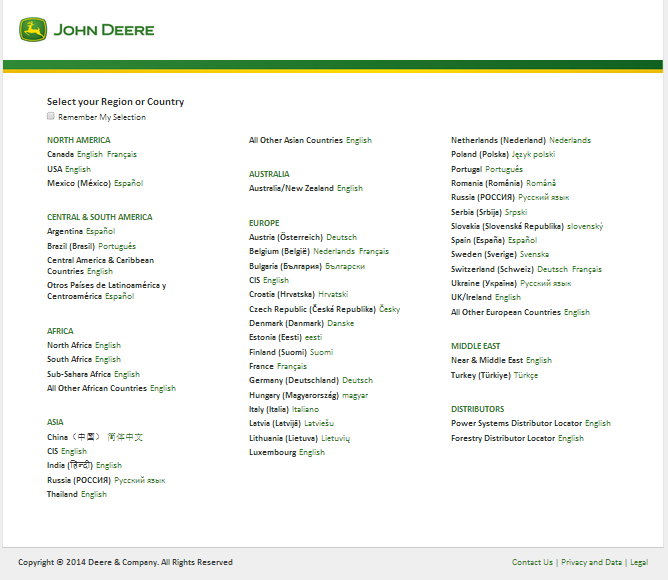The height and width of the screenshot is (580, 668).
Task: Select UK/Ireland English link
Action: pyautogui.click(x=508, y=297)
